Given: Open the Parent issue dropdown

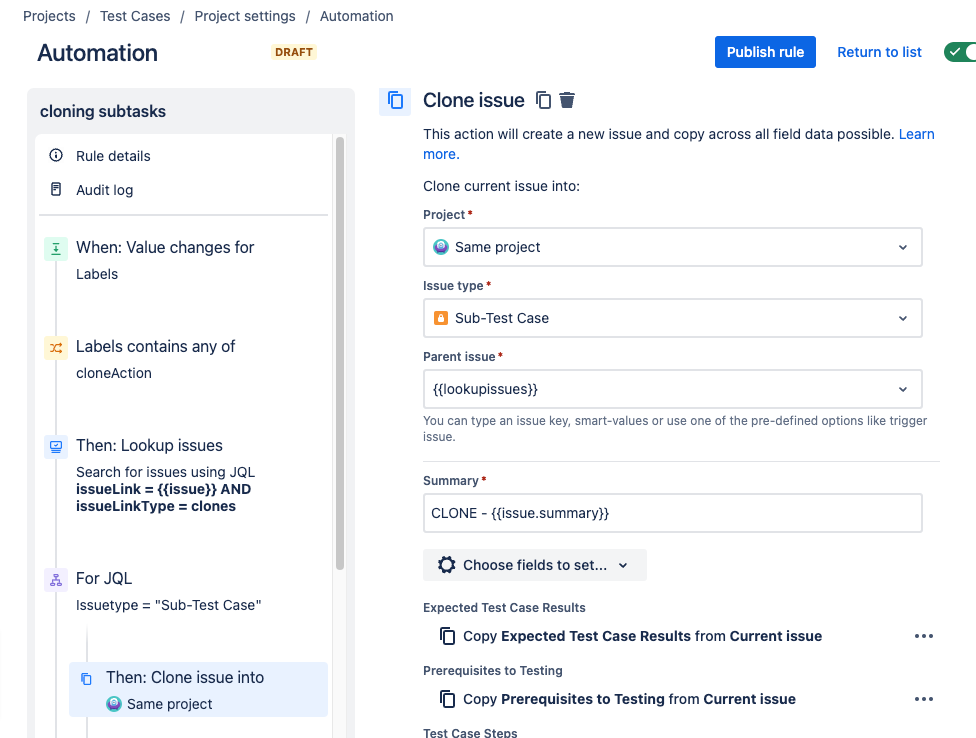Looking at the screenshot, I should (x=672, y=389).
